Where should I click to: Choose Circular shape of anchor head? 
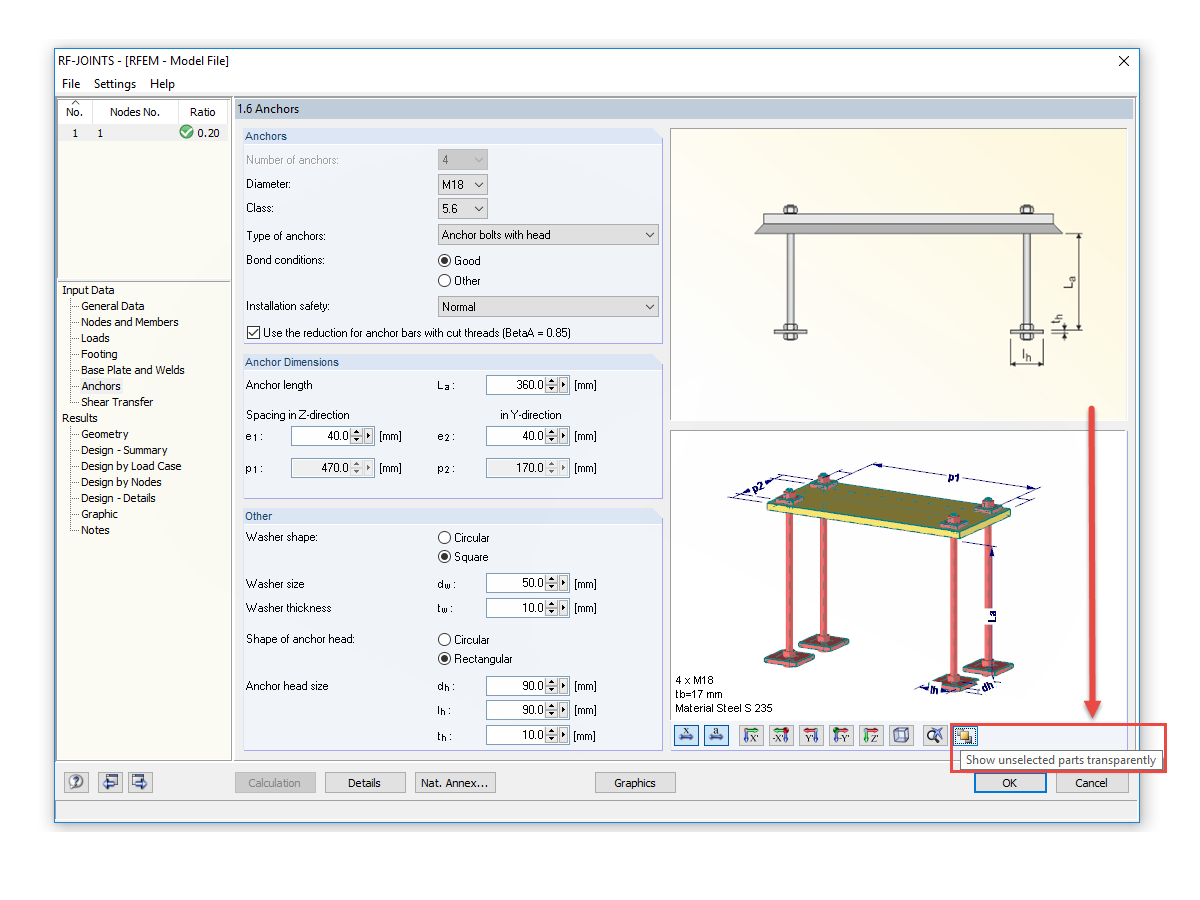point(445,639)
